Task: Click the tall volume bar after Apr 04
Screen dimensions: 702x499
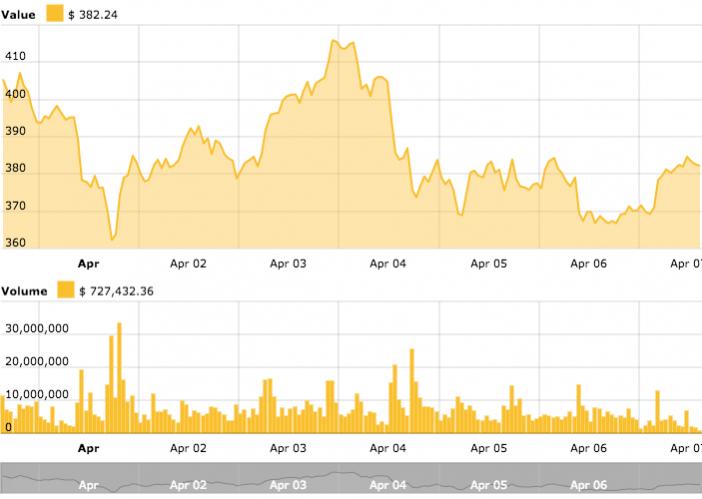Action: [x=411, y=350]
